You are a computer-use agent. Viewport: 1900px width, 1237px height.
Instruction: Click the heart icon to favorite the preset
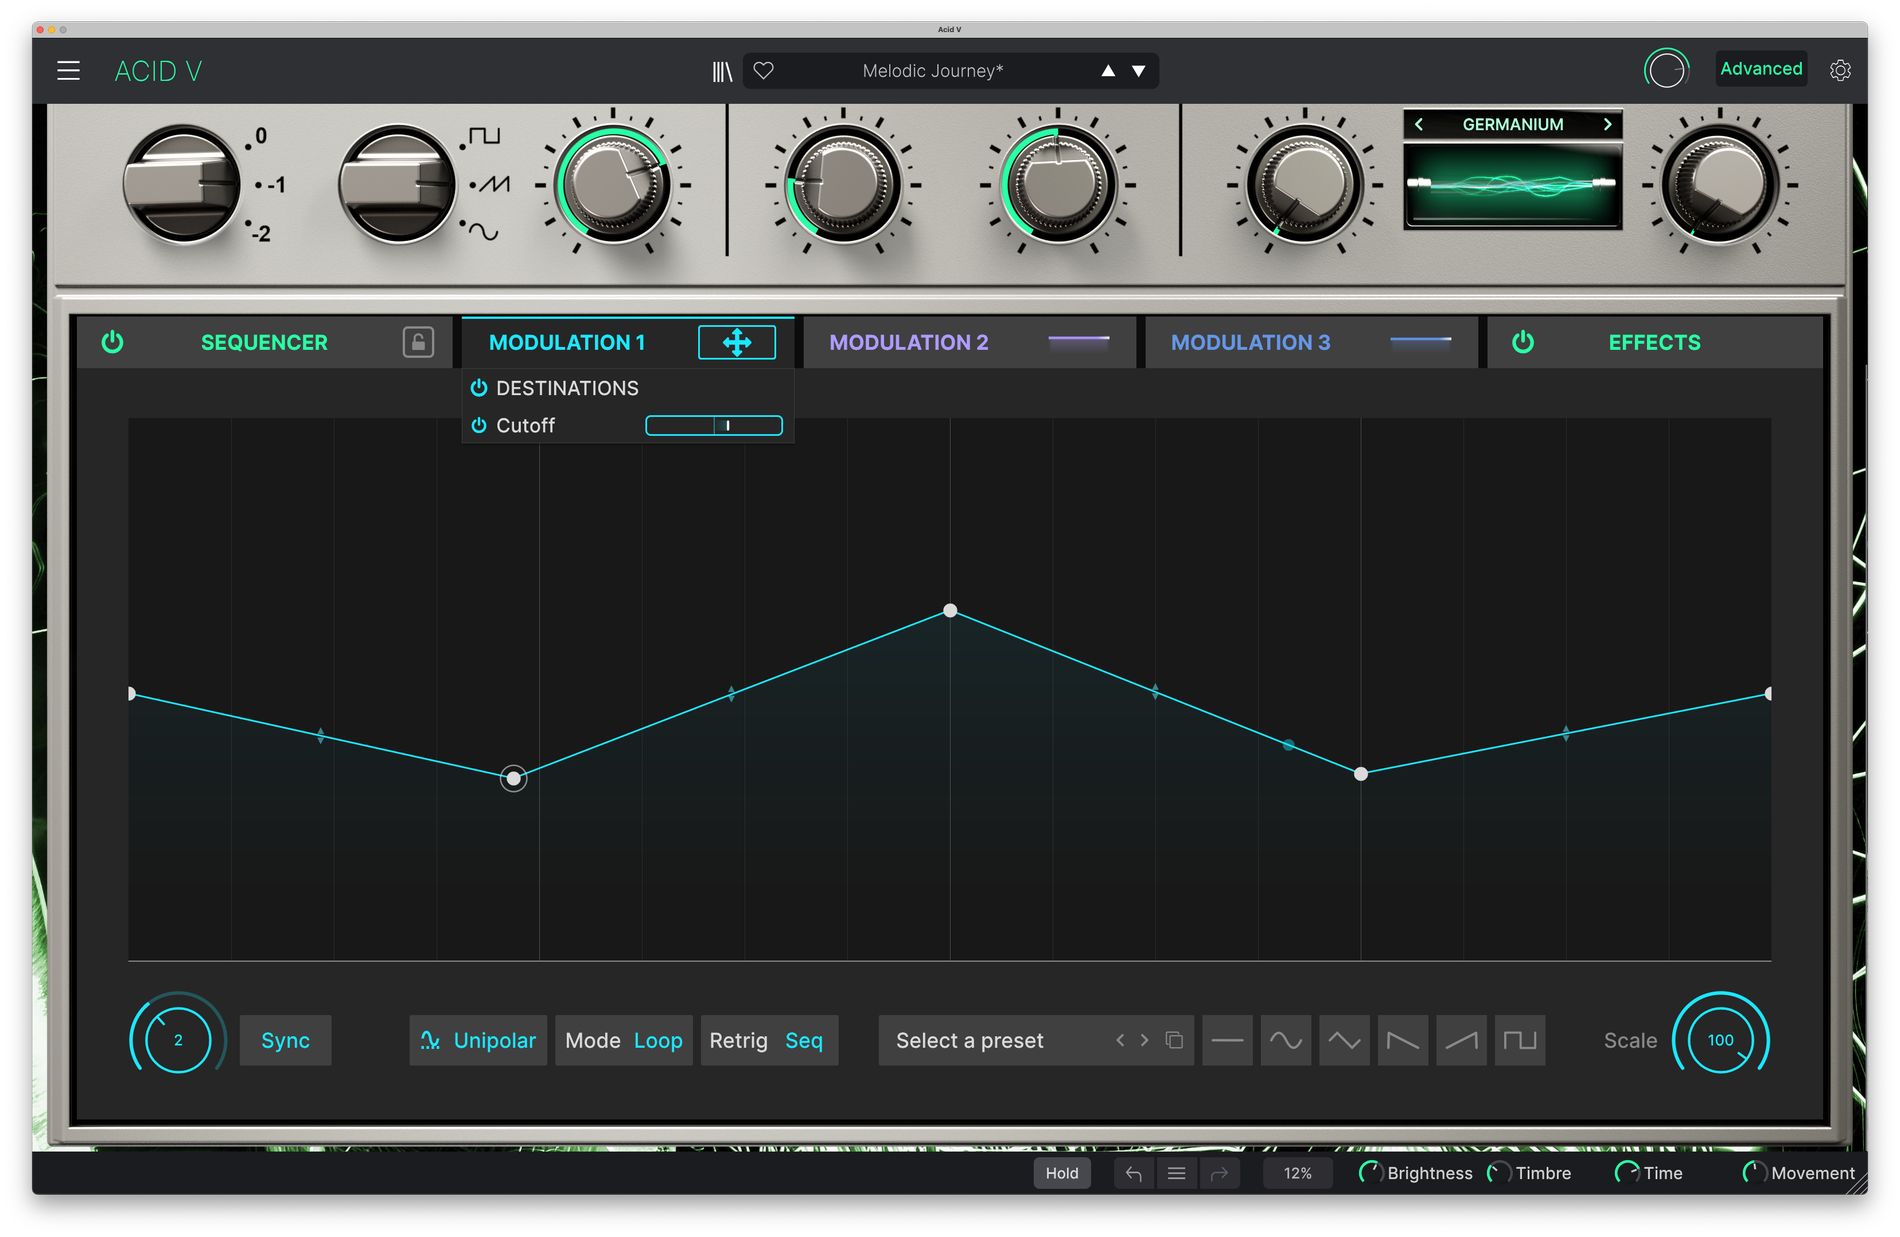pyautogui.click(x=764, y=70)
